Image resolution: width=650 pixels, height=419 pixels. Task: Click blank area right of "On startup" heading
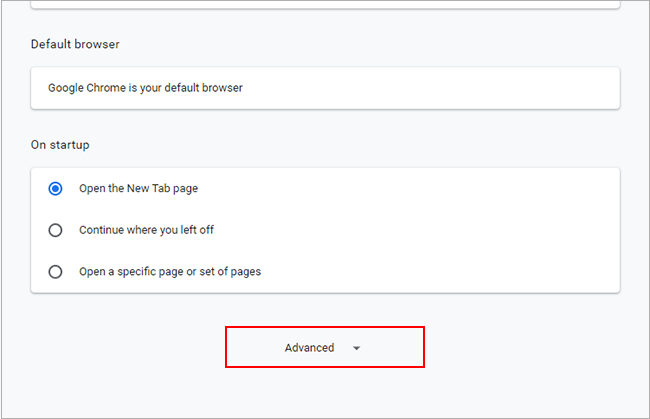350,145
